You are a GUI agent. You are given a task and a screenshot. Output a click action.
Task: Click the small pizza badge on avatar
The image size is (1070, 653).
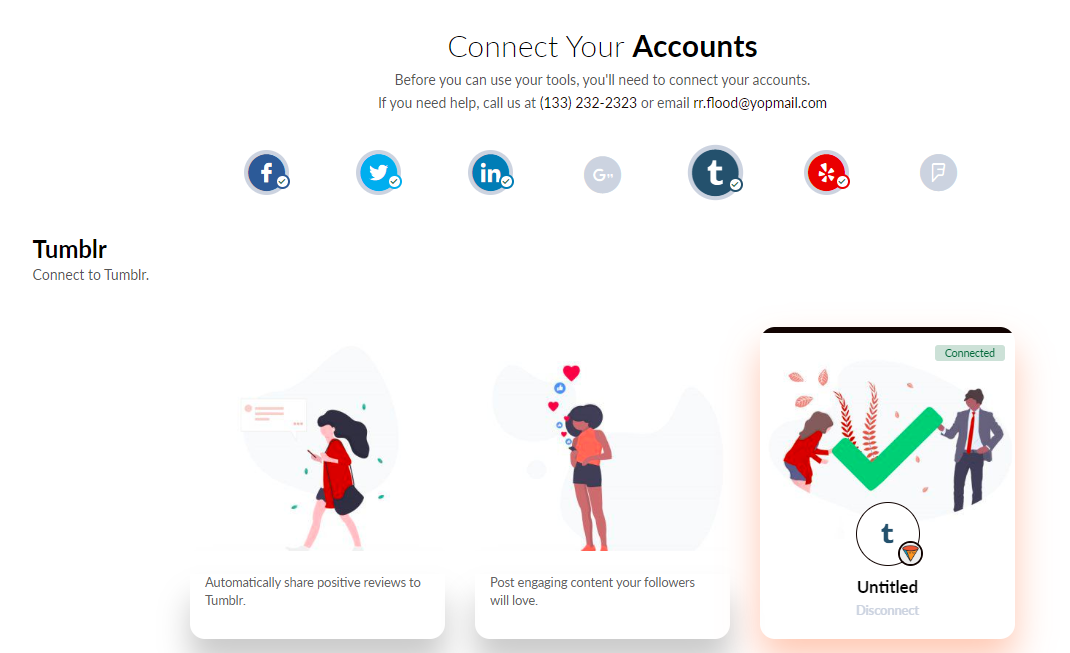click(x=910, y=553)
